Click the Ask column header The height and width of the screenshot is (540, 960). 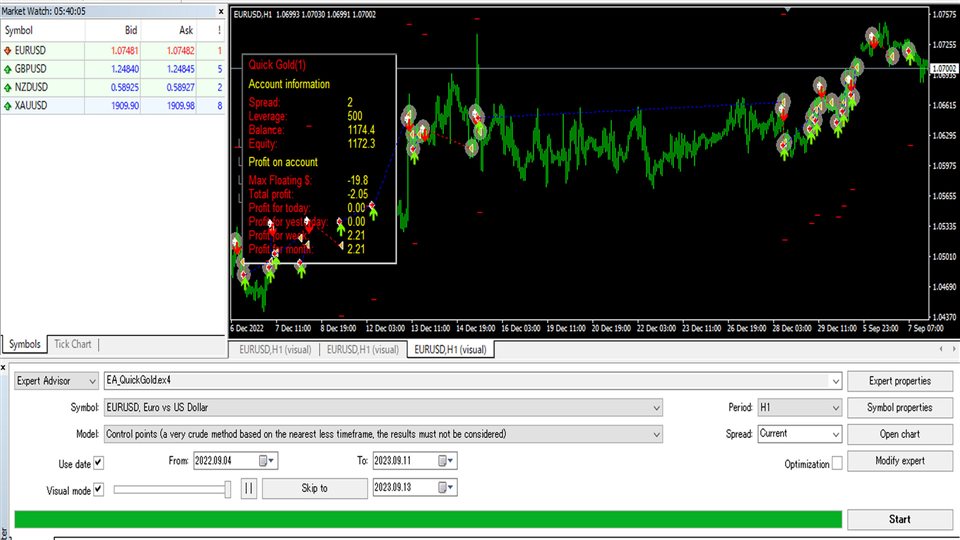point(186,31)
